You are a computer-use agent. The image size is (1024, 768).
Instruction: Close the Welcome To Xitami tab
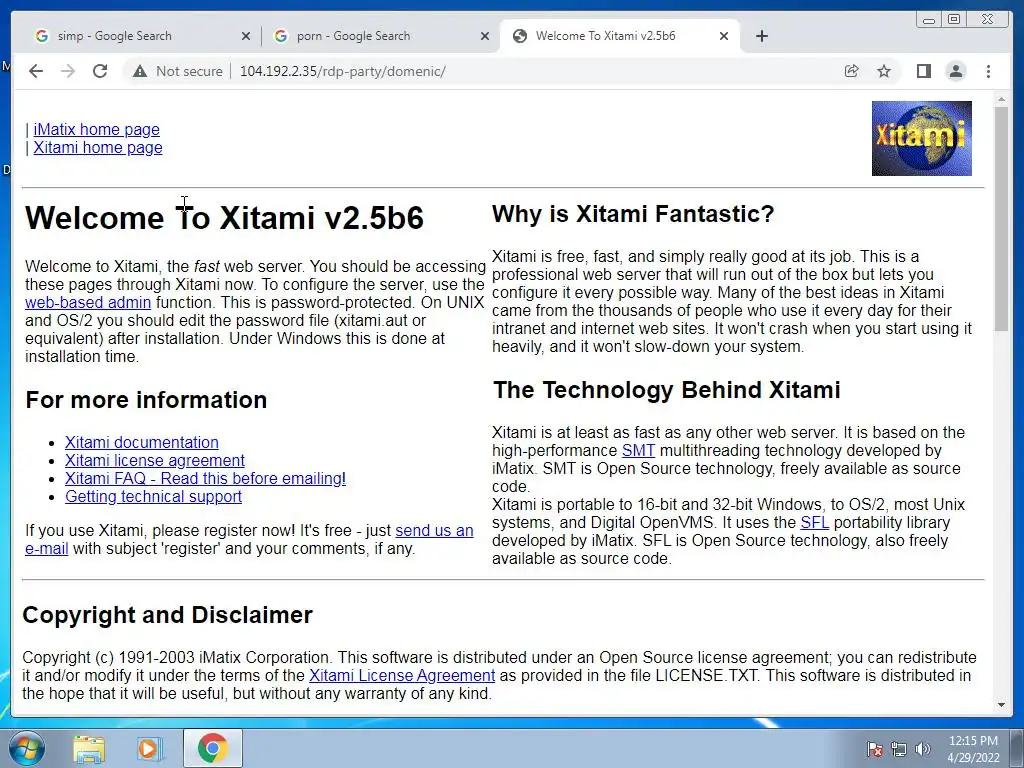point(724,36)
